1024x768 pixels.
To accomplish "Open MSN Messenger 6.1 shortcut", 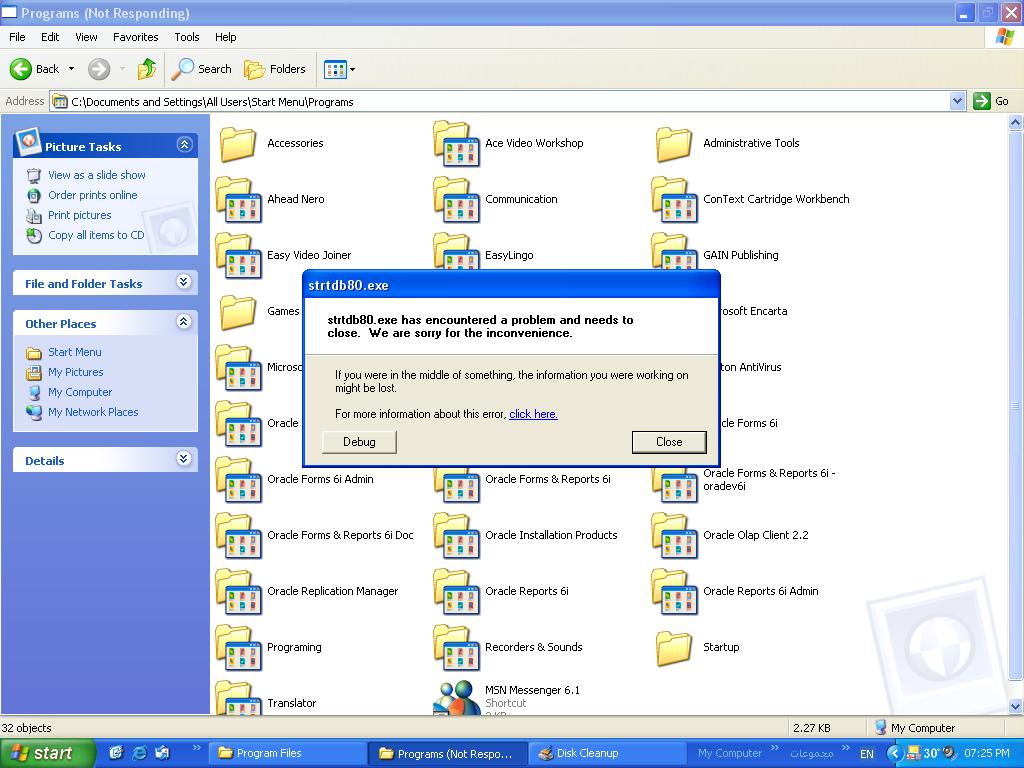I will 457,697.
